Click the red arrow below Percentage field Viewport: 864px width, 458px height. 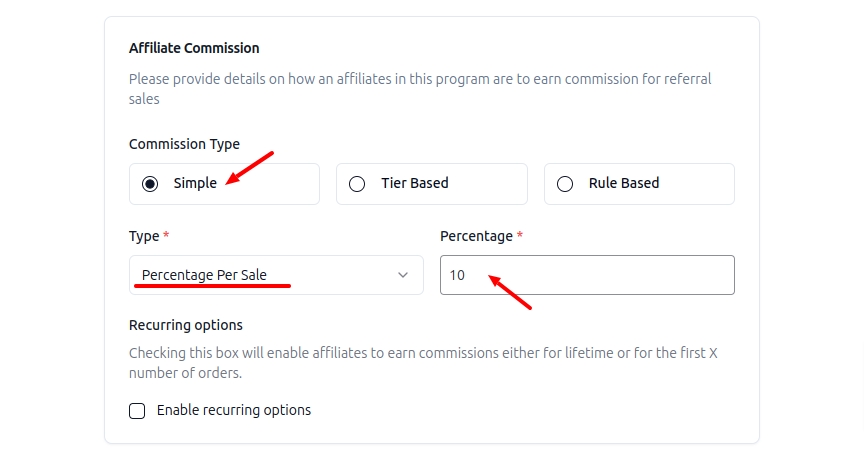point(510,293)
